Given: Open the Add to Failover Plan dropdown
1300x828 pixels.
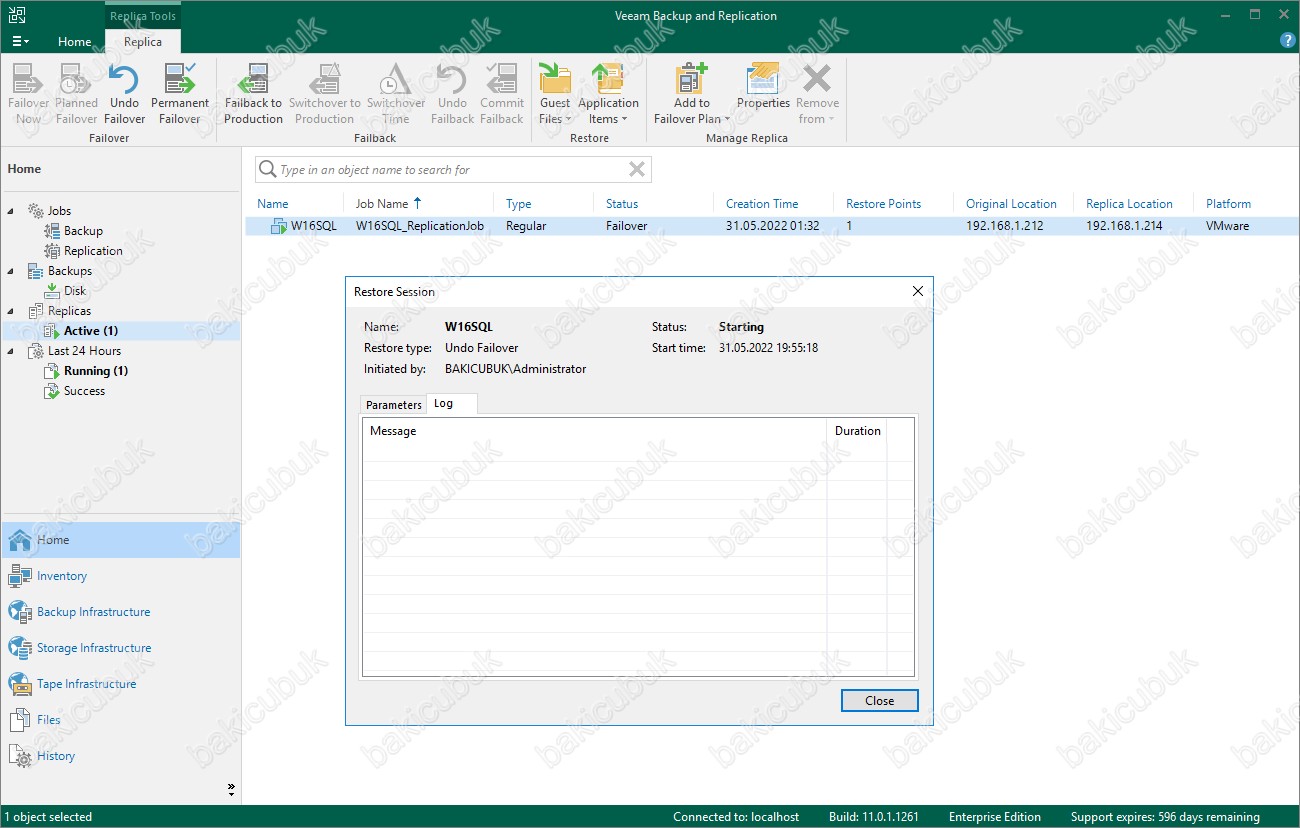Looking at the screenshot, I should click(x=691, y=94).
